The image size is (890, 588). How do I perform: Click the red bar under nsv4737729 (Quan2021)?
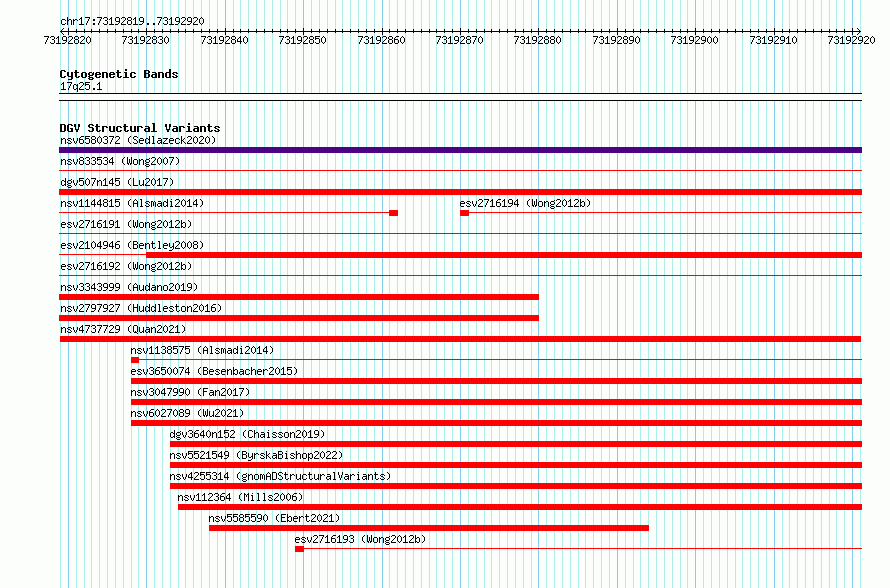(x=460, y=339)
